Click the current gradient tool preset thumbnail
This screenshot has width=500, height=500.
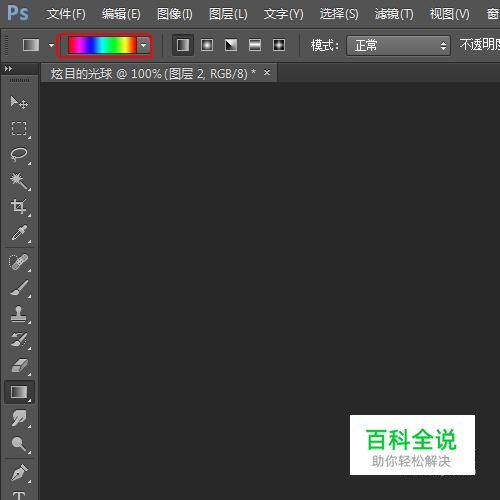pos(31,45)
